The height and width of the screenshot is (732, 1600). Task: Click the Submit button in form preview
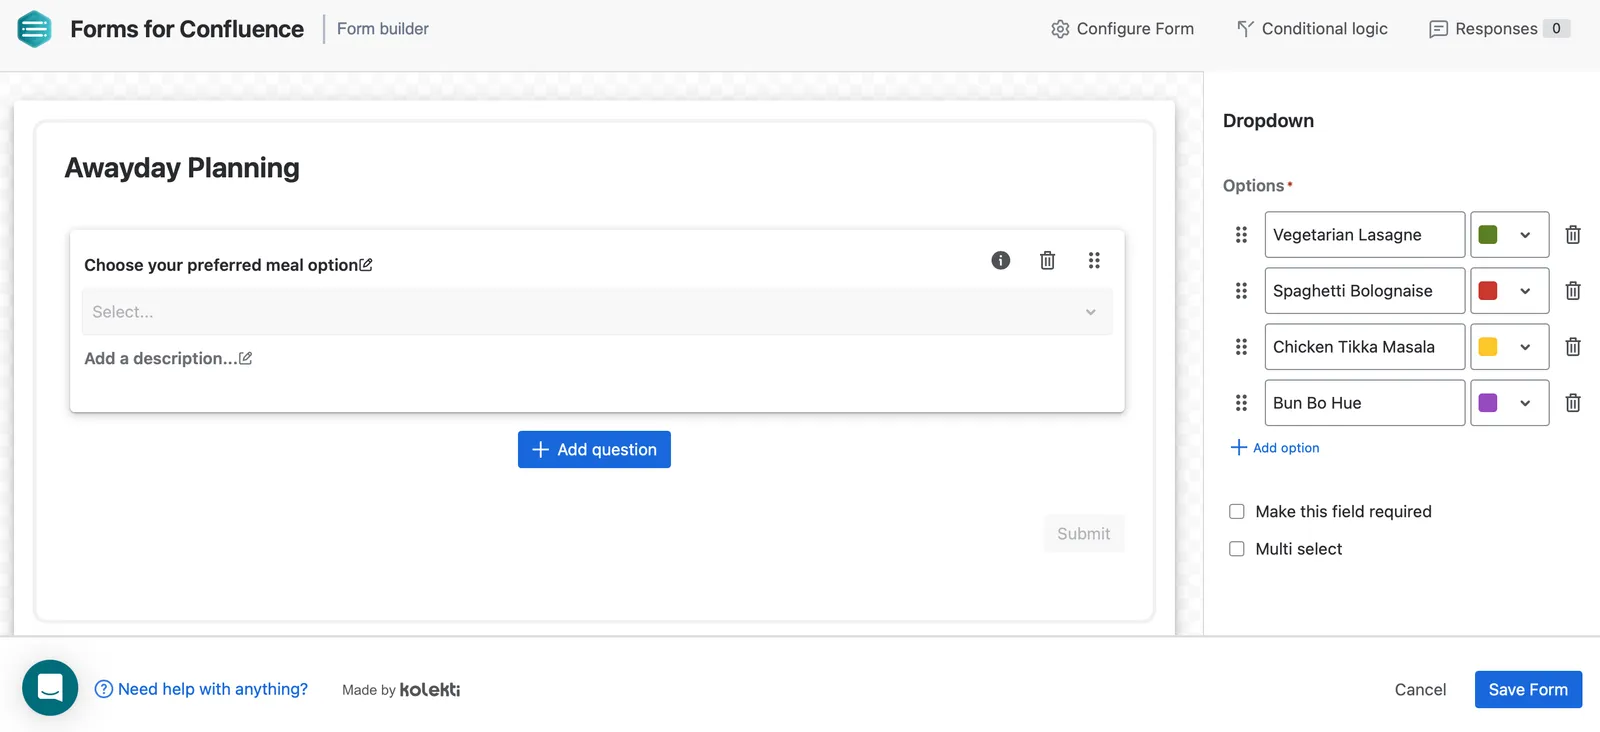1084,534
